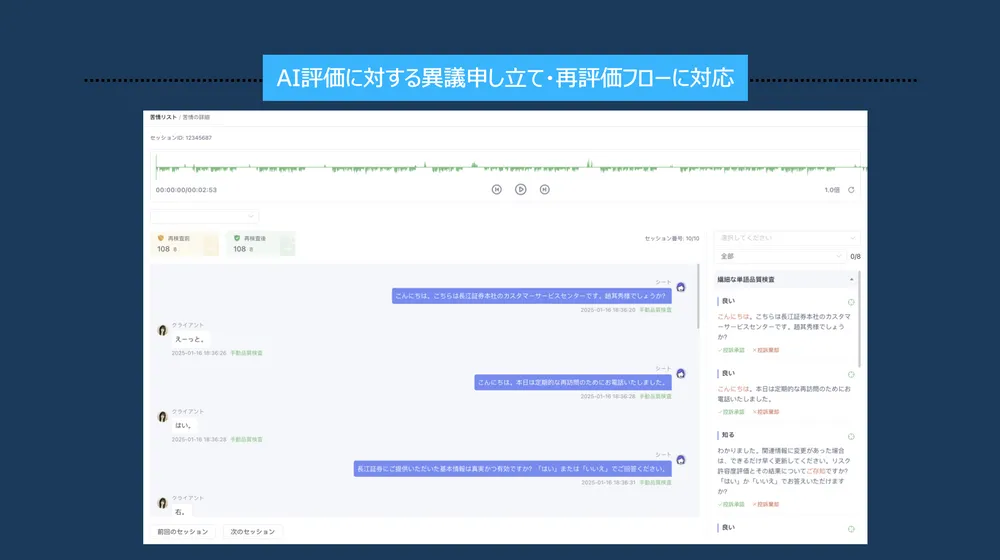Select client message えーっと。
The image size is (1000, 560).
[189, 339]
